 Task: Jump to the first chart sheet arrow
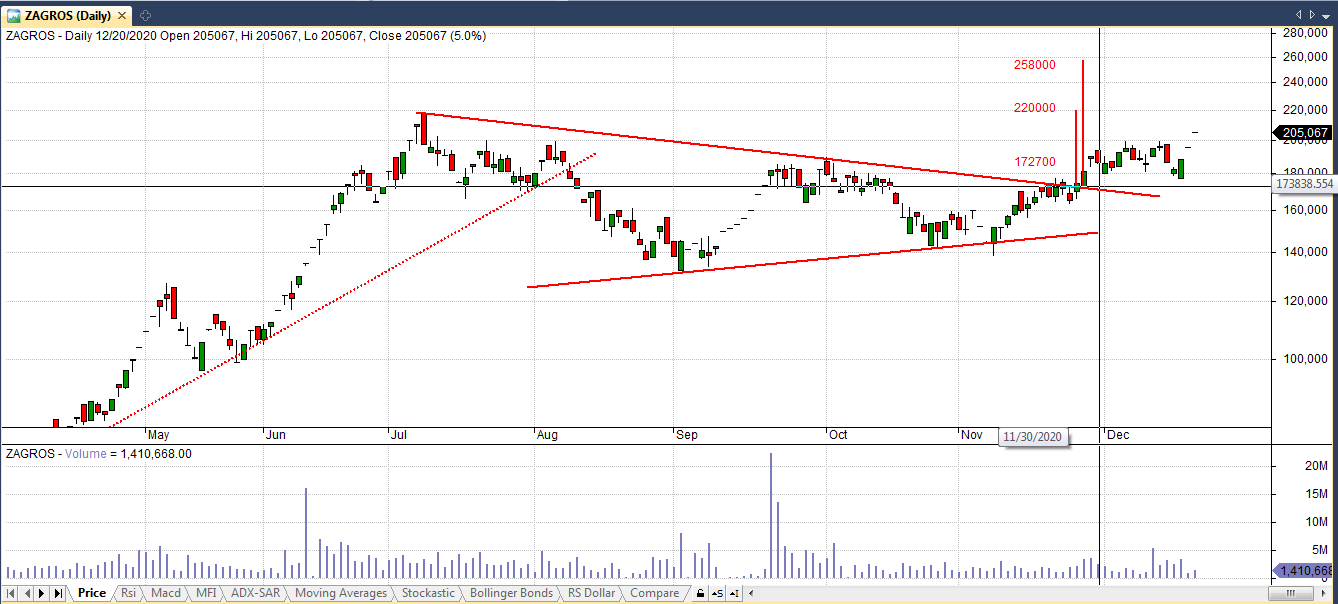click(x=12, y=593)
